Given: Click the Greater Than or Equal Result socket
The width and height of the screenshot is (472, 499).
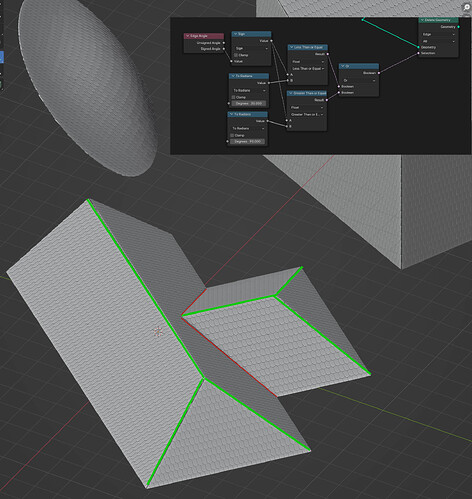Looking at the screenshot, I should click(327, 100).
